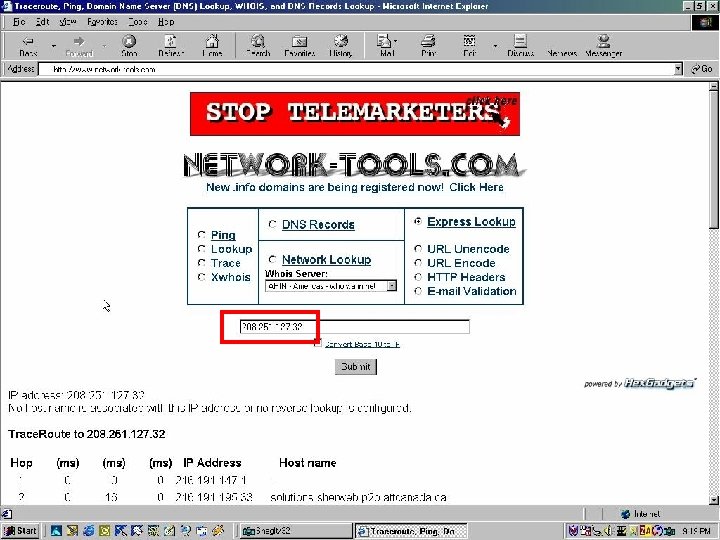Stop page loading with the Stop button
This screenshot has width=720, height=540.
click(x=129, y=46)
